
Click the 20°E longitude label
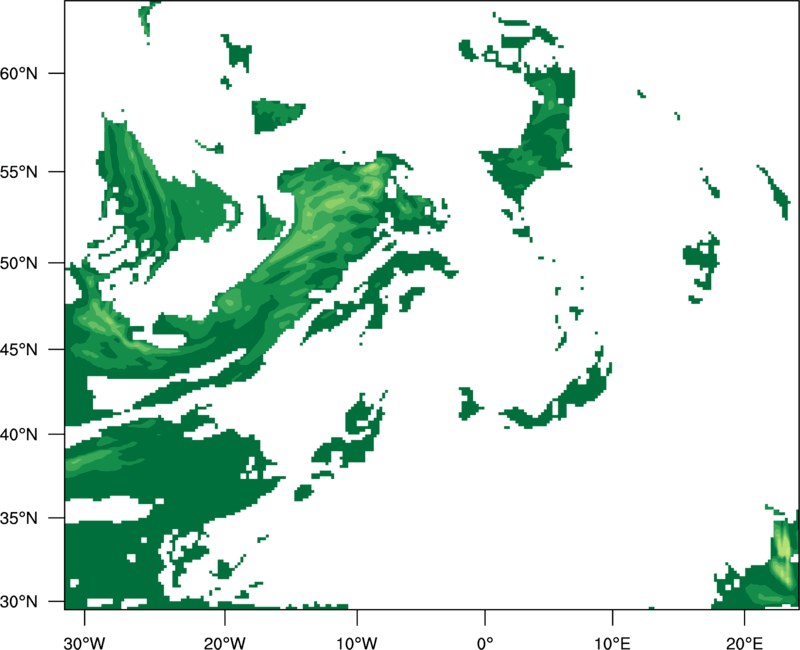coord(744,643)
